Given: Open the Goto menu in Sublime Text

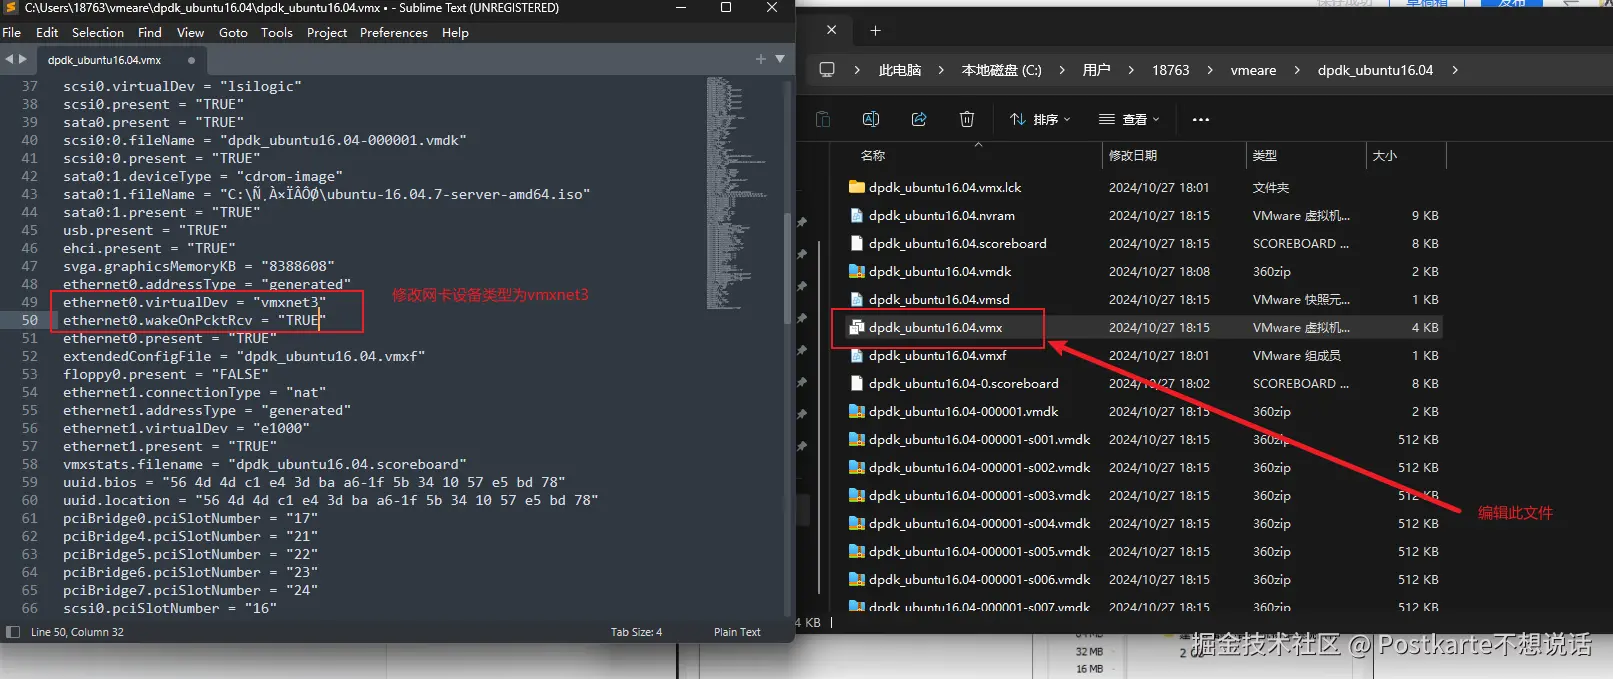Looking at the screenshot, I should (233, 32).
